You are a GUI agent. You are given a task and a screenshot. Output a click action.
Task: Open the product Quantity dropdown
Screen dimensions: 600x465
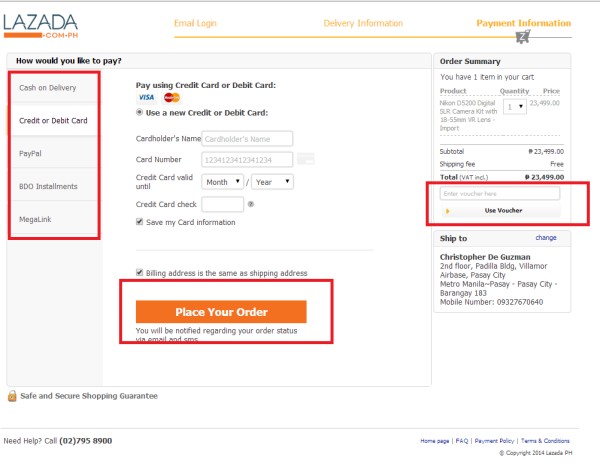pos(515,106)
